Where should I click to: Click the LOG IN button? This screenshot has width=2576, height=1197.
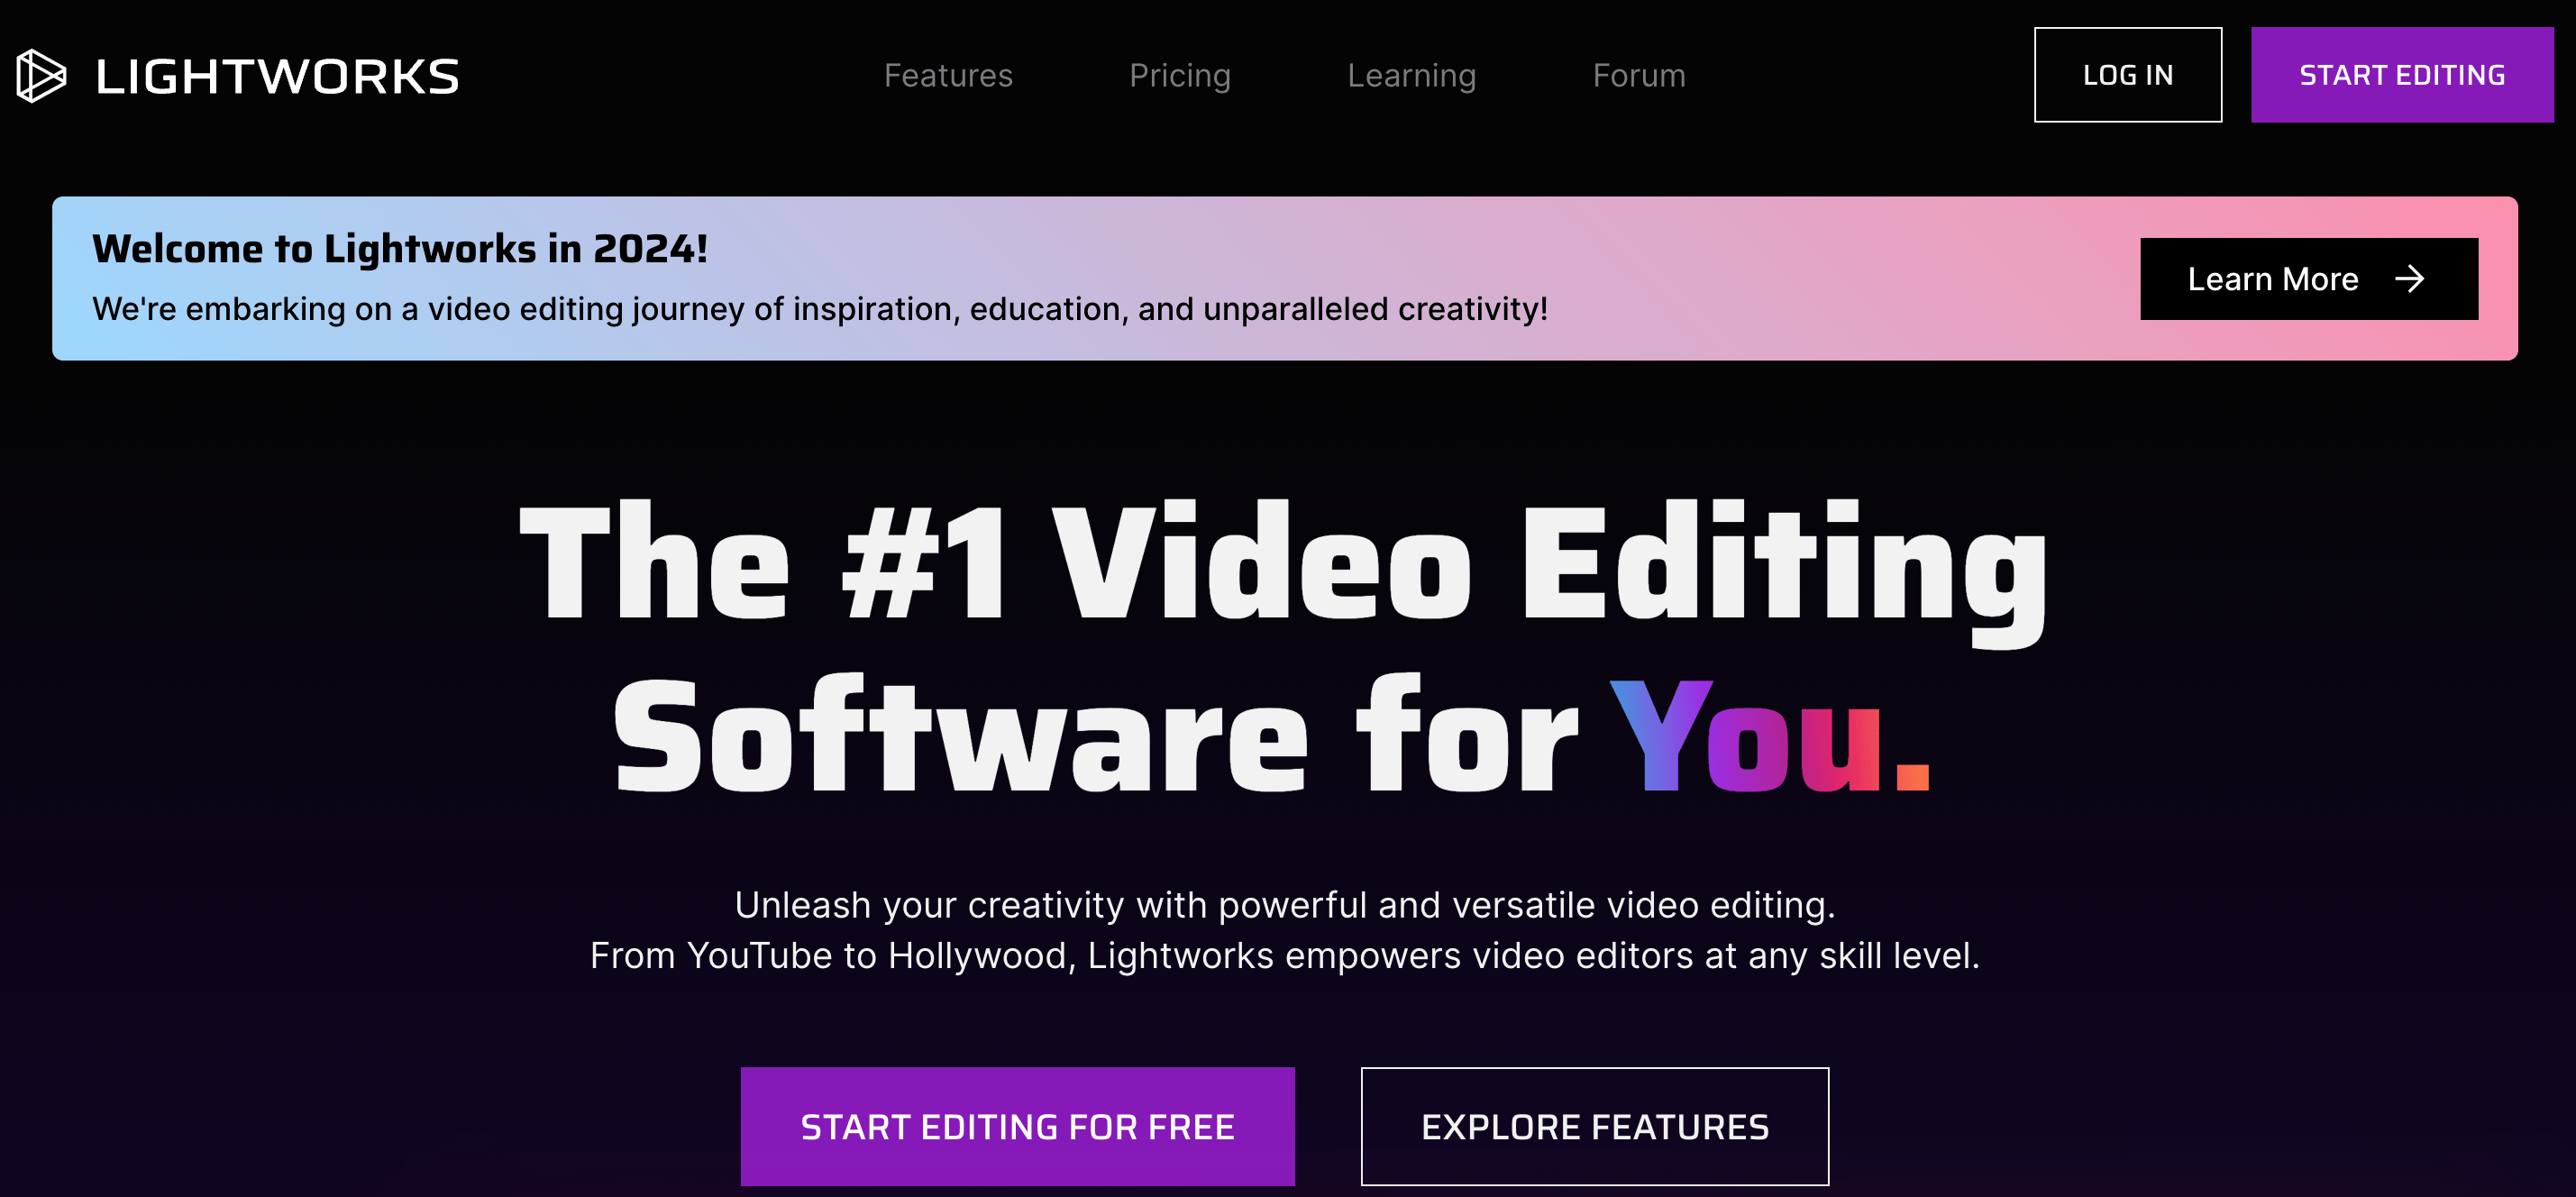pos(2127,74)
